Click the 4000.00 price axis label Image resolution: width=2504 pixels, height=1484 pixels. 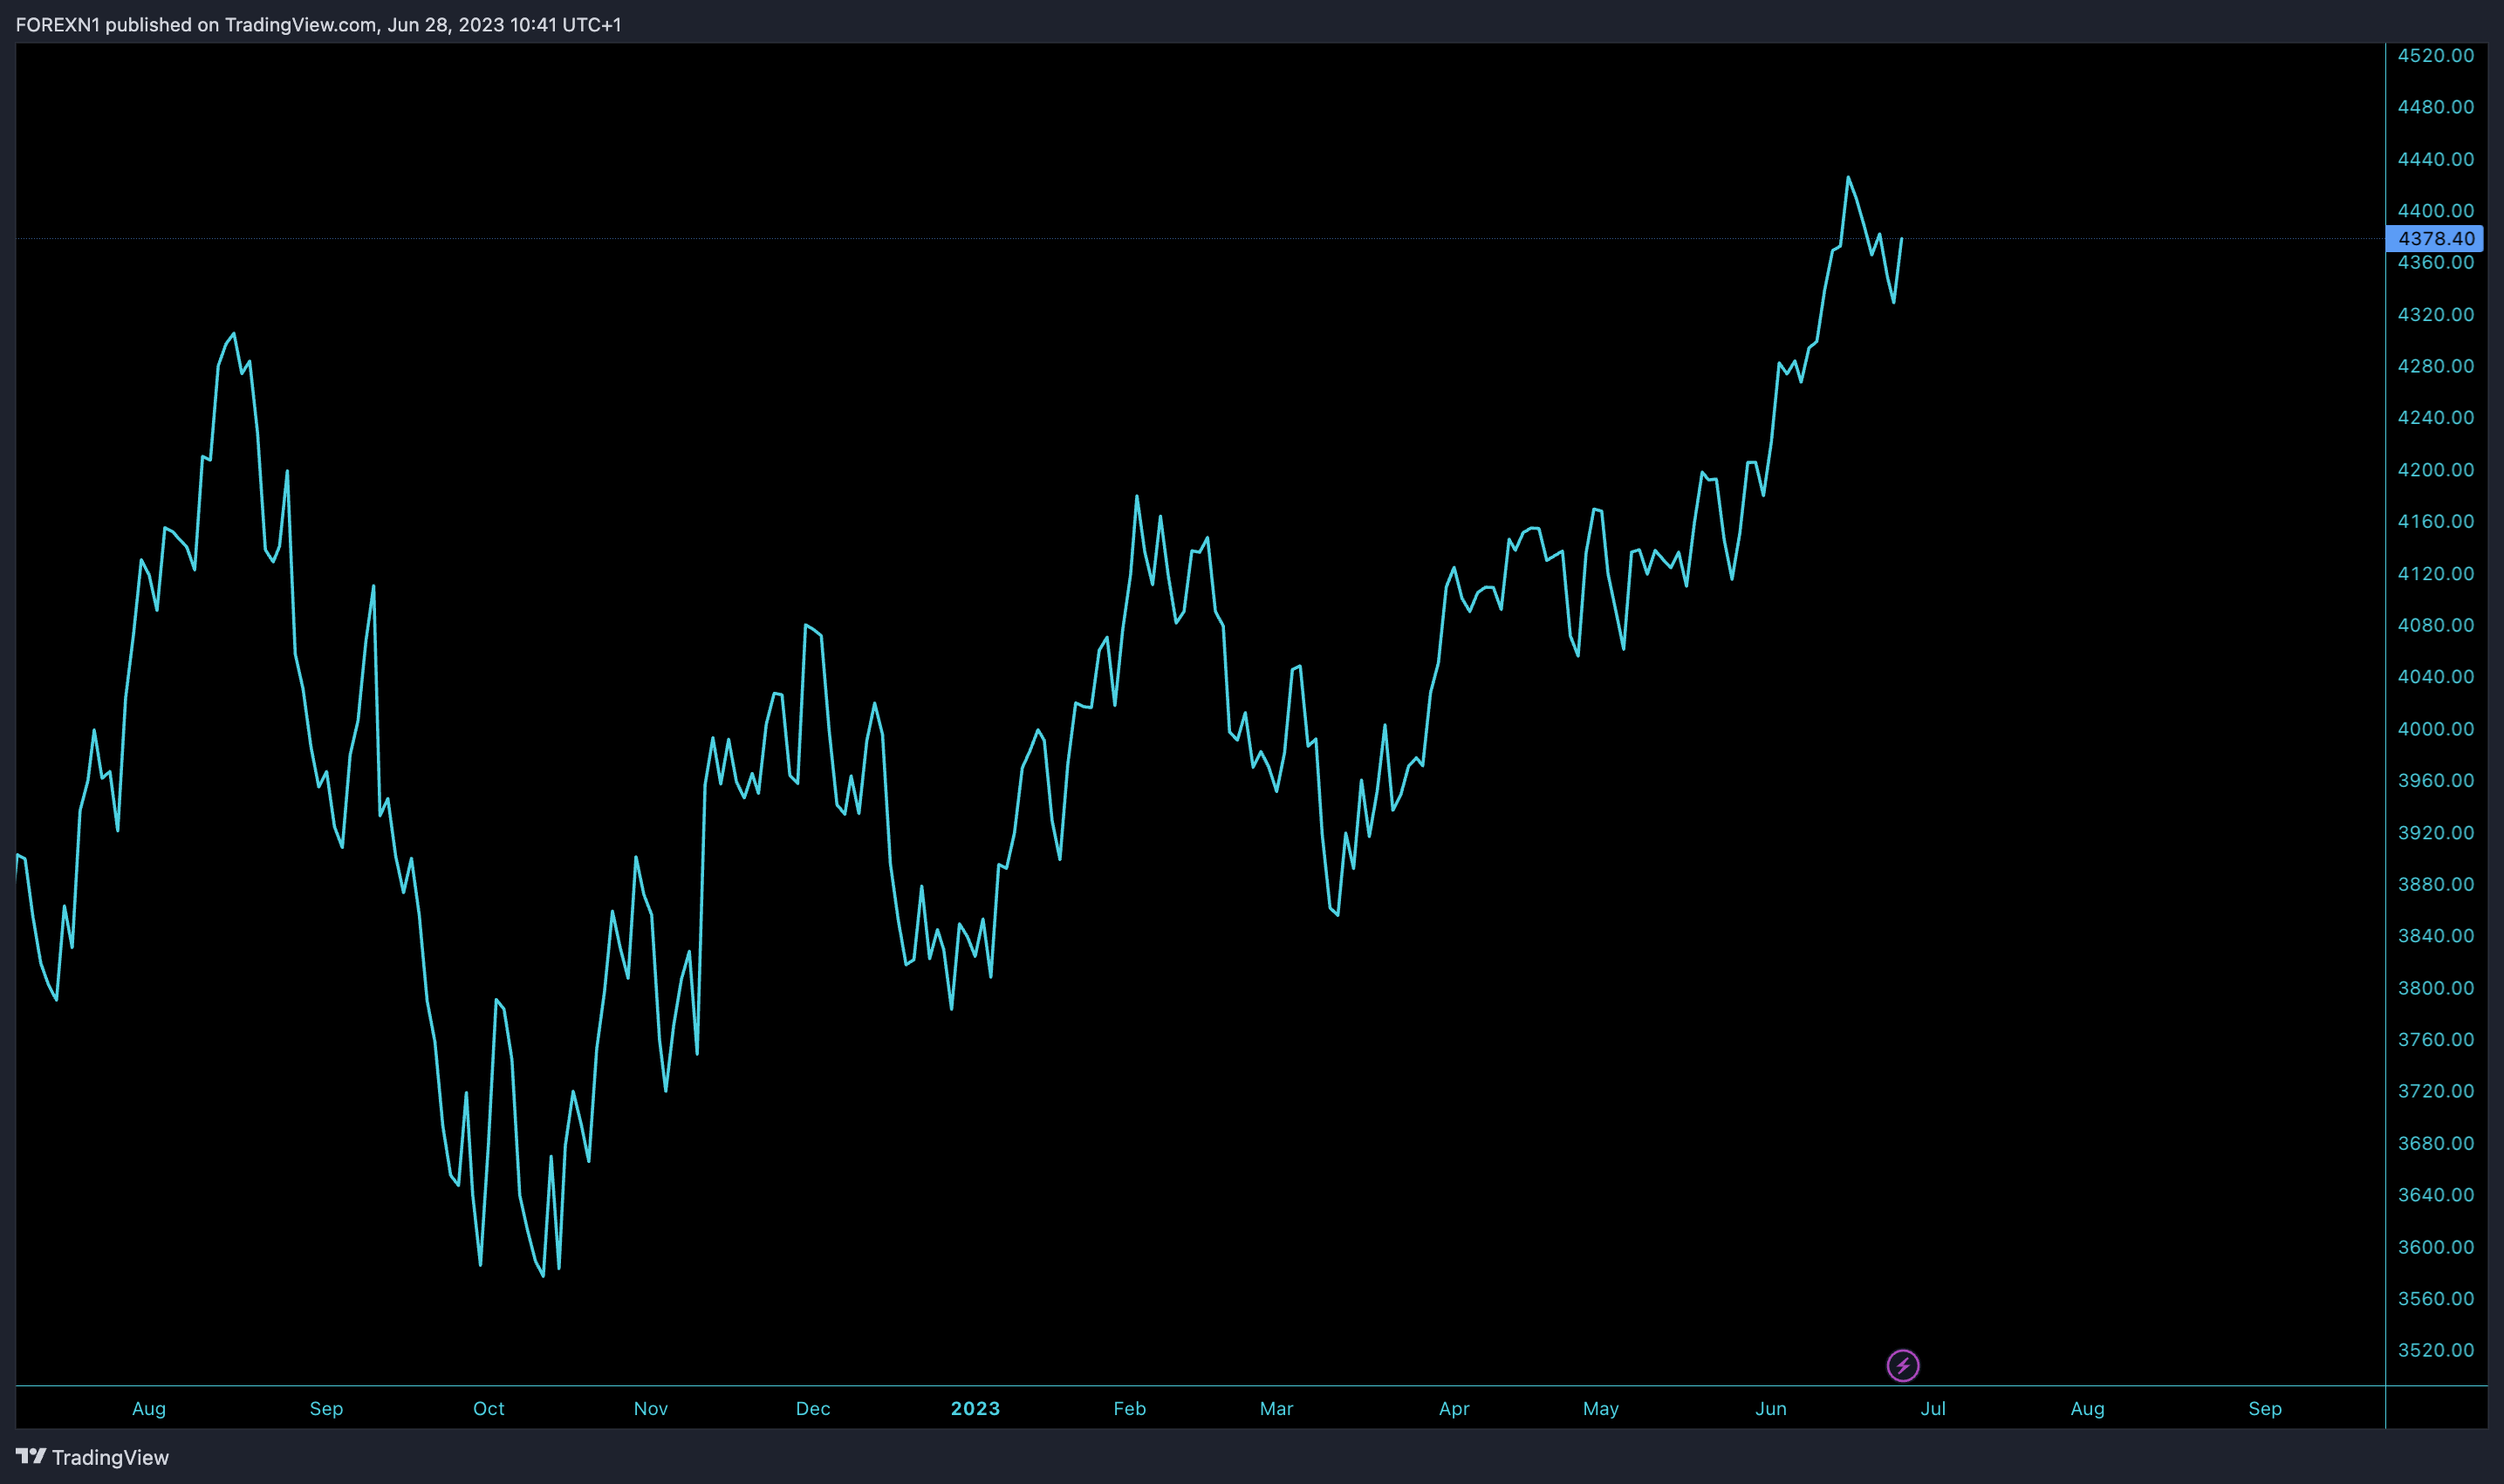2435,729
